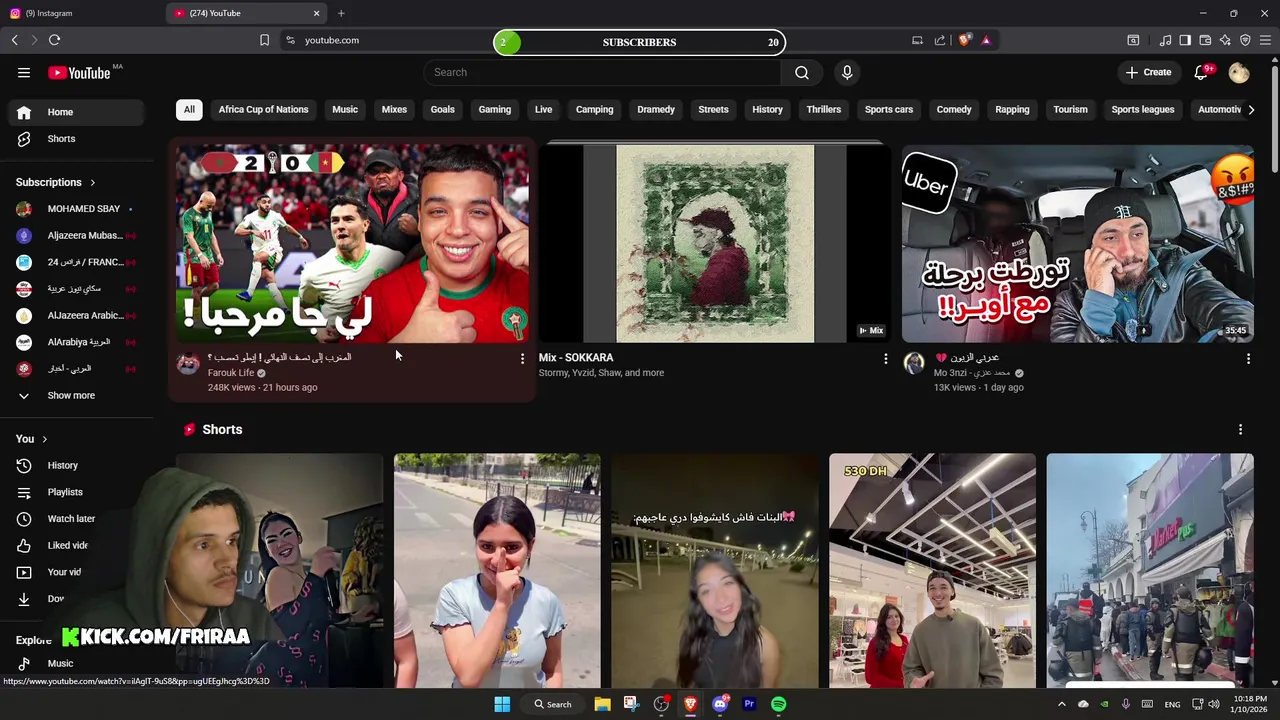Open the Brave VPN shield icon
The height and width of the screenshot is (720, 1280).
point(1245,40)
